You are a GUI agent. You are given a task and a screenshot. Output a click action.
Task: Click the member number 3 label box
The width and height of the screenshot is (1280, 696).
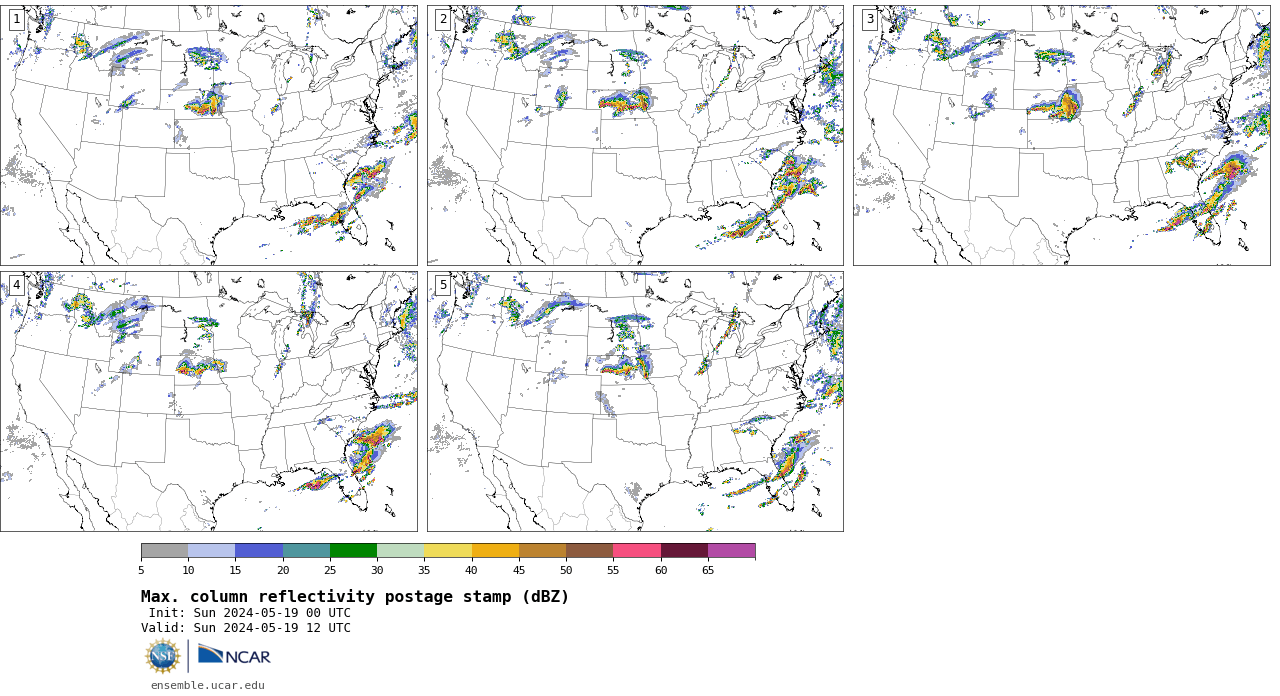[x=870, y=19]
